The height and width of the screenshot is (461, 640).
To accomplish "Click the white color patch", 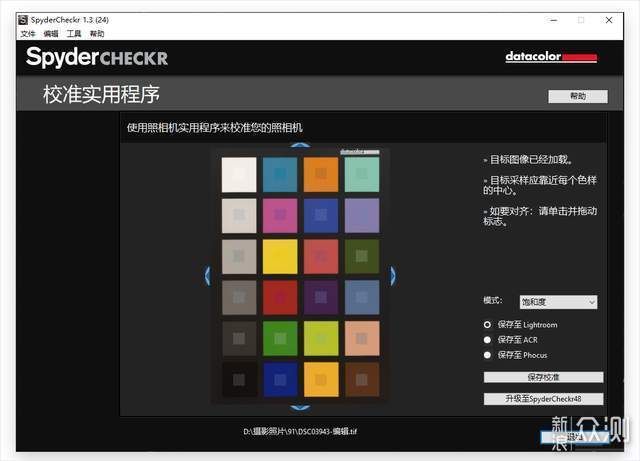I will [239, 174].
